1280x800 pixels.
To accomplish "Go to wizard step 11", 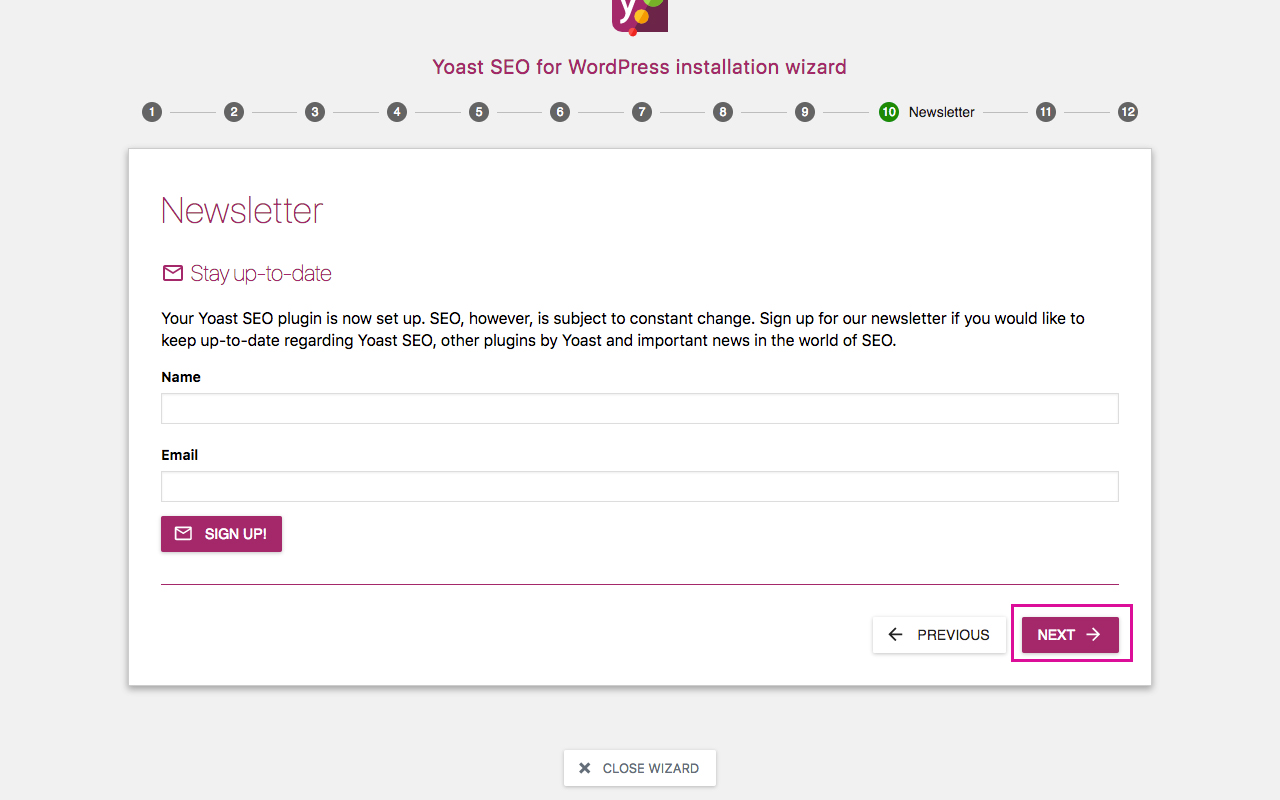I will click(x=1046, y=112).
